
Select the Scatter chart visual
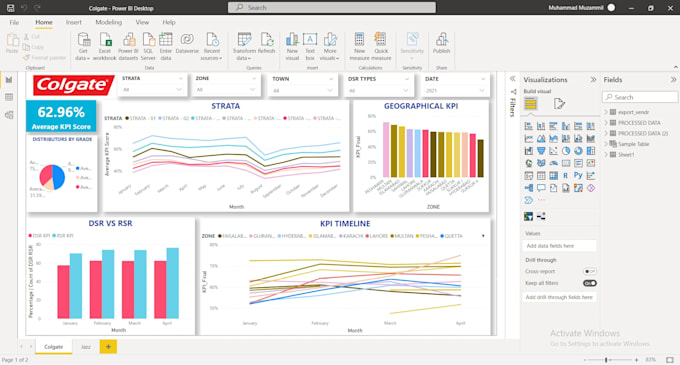tap(553, 151)
